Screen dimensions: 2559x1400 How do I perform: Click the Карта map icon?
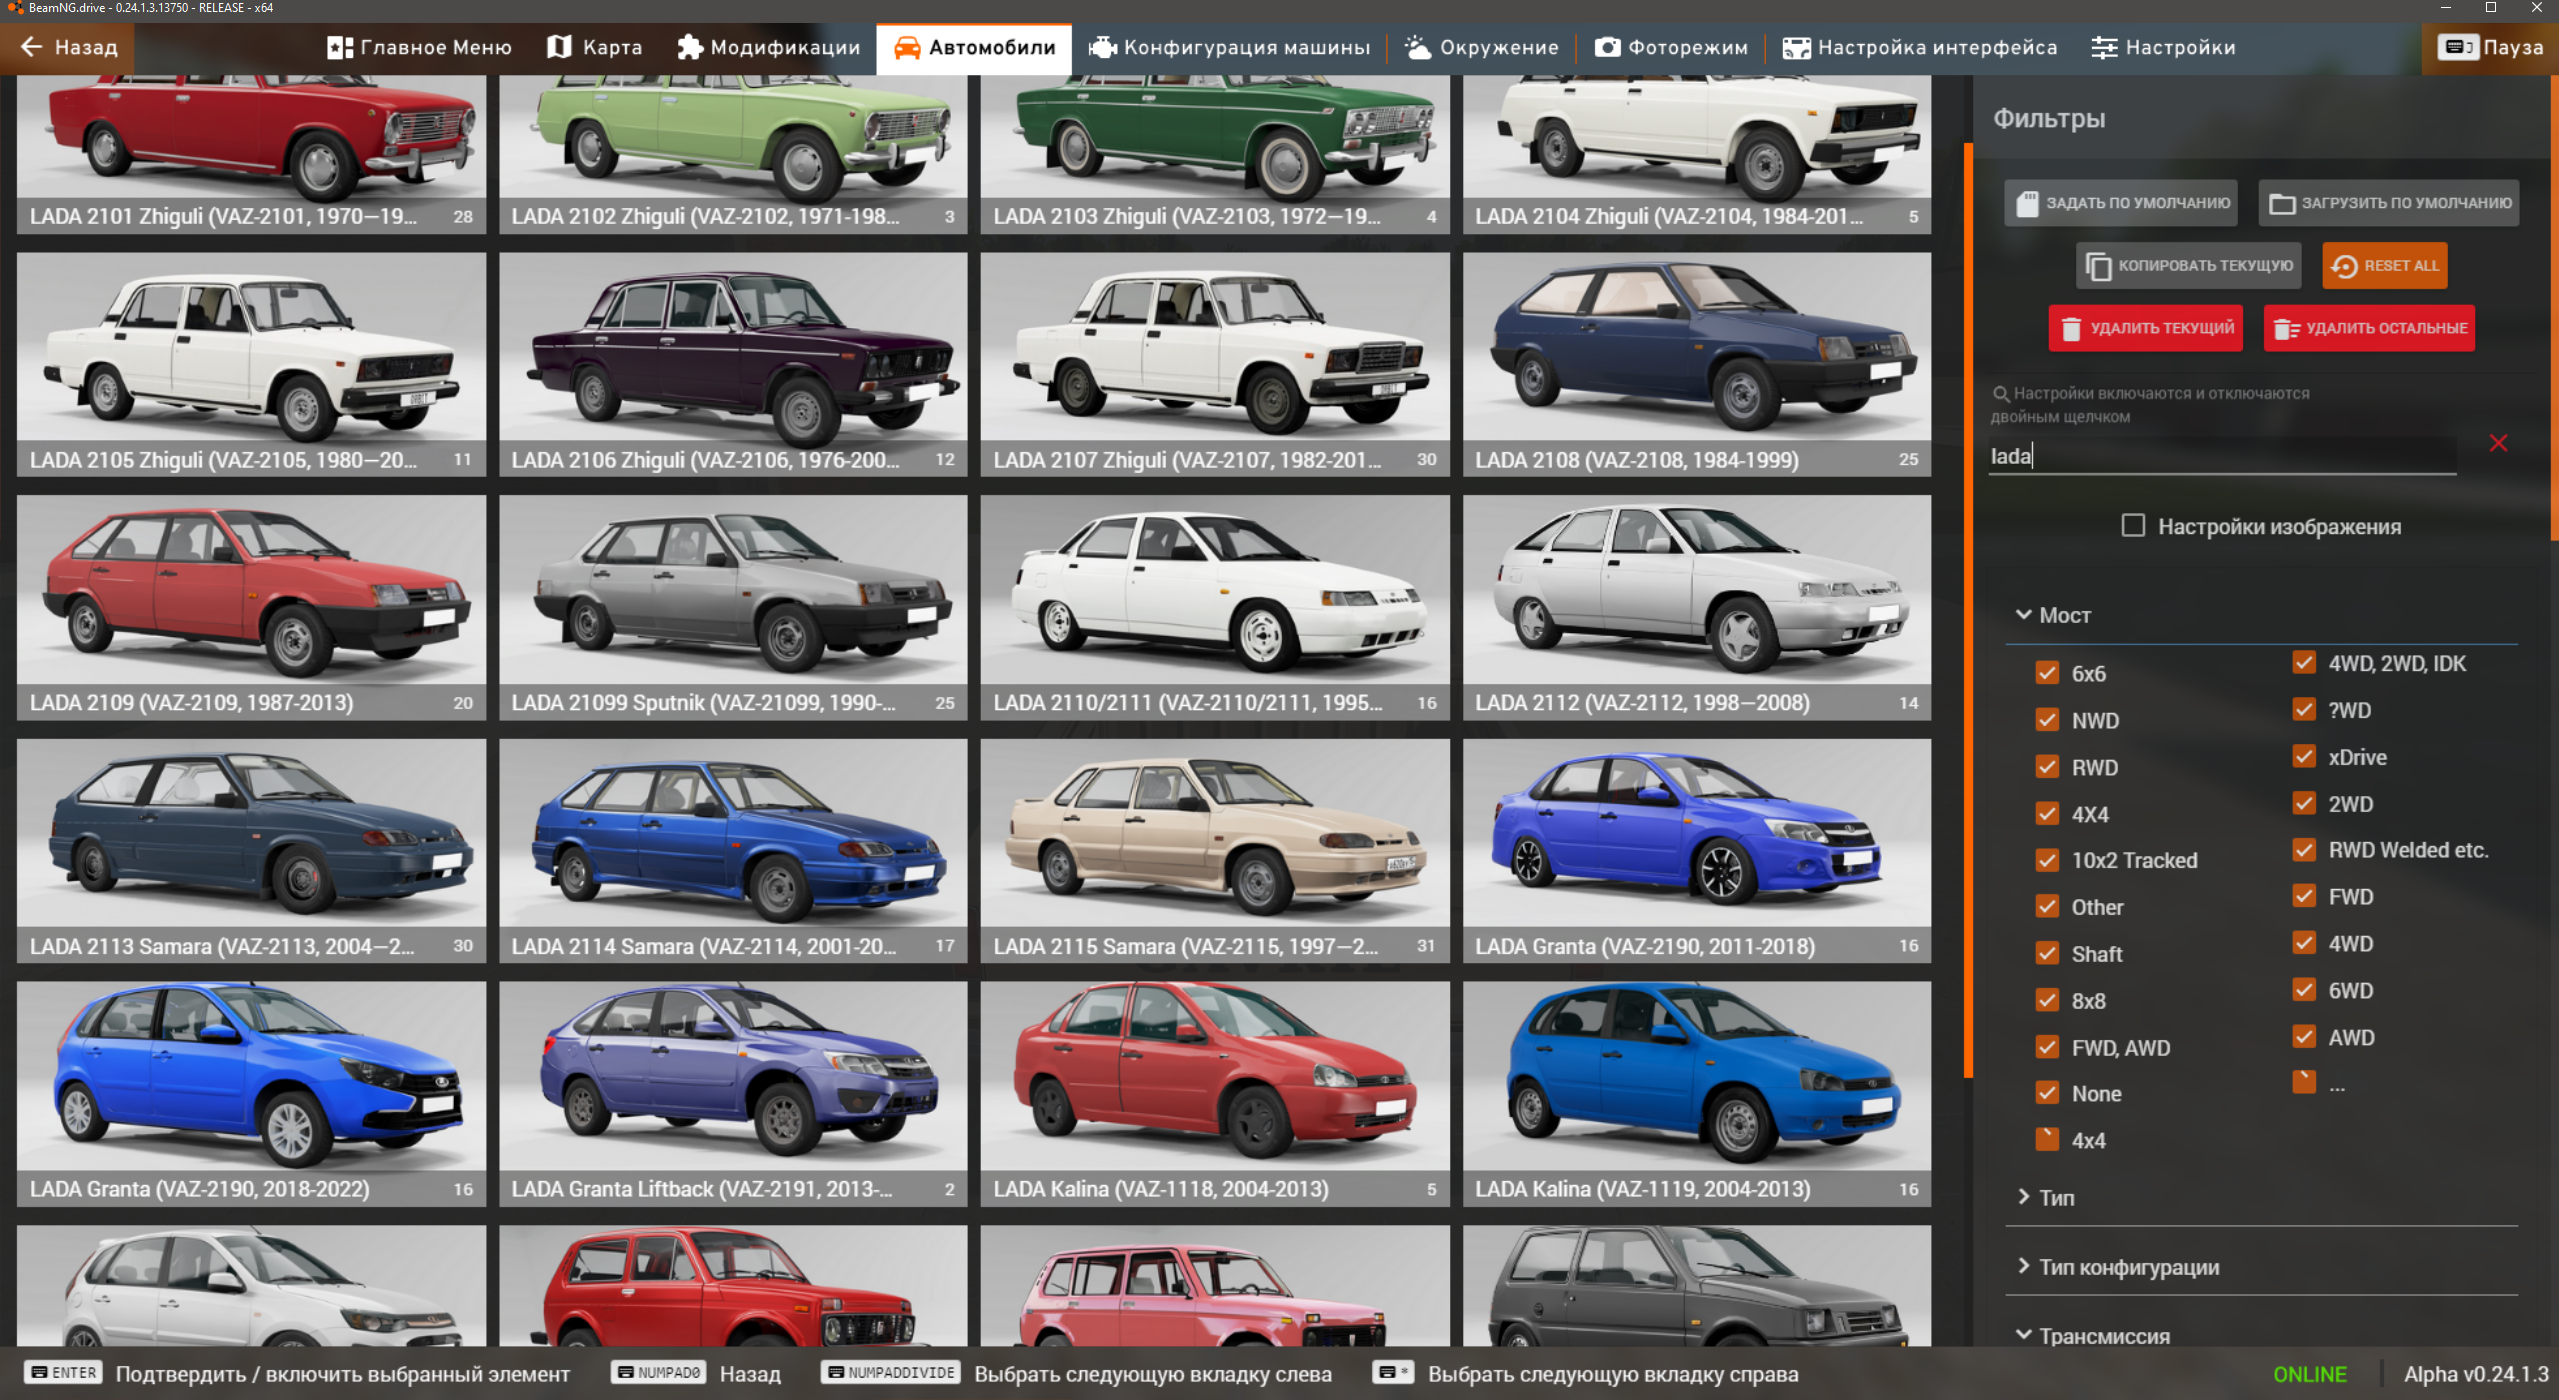point(559,47)
